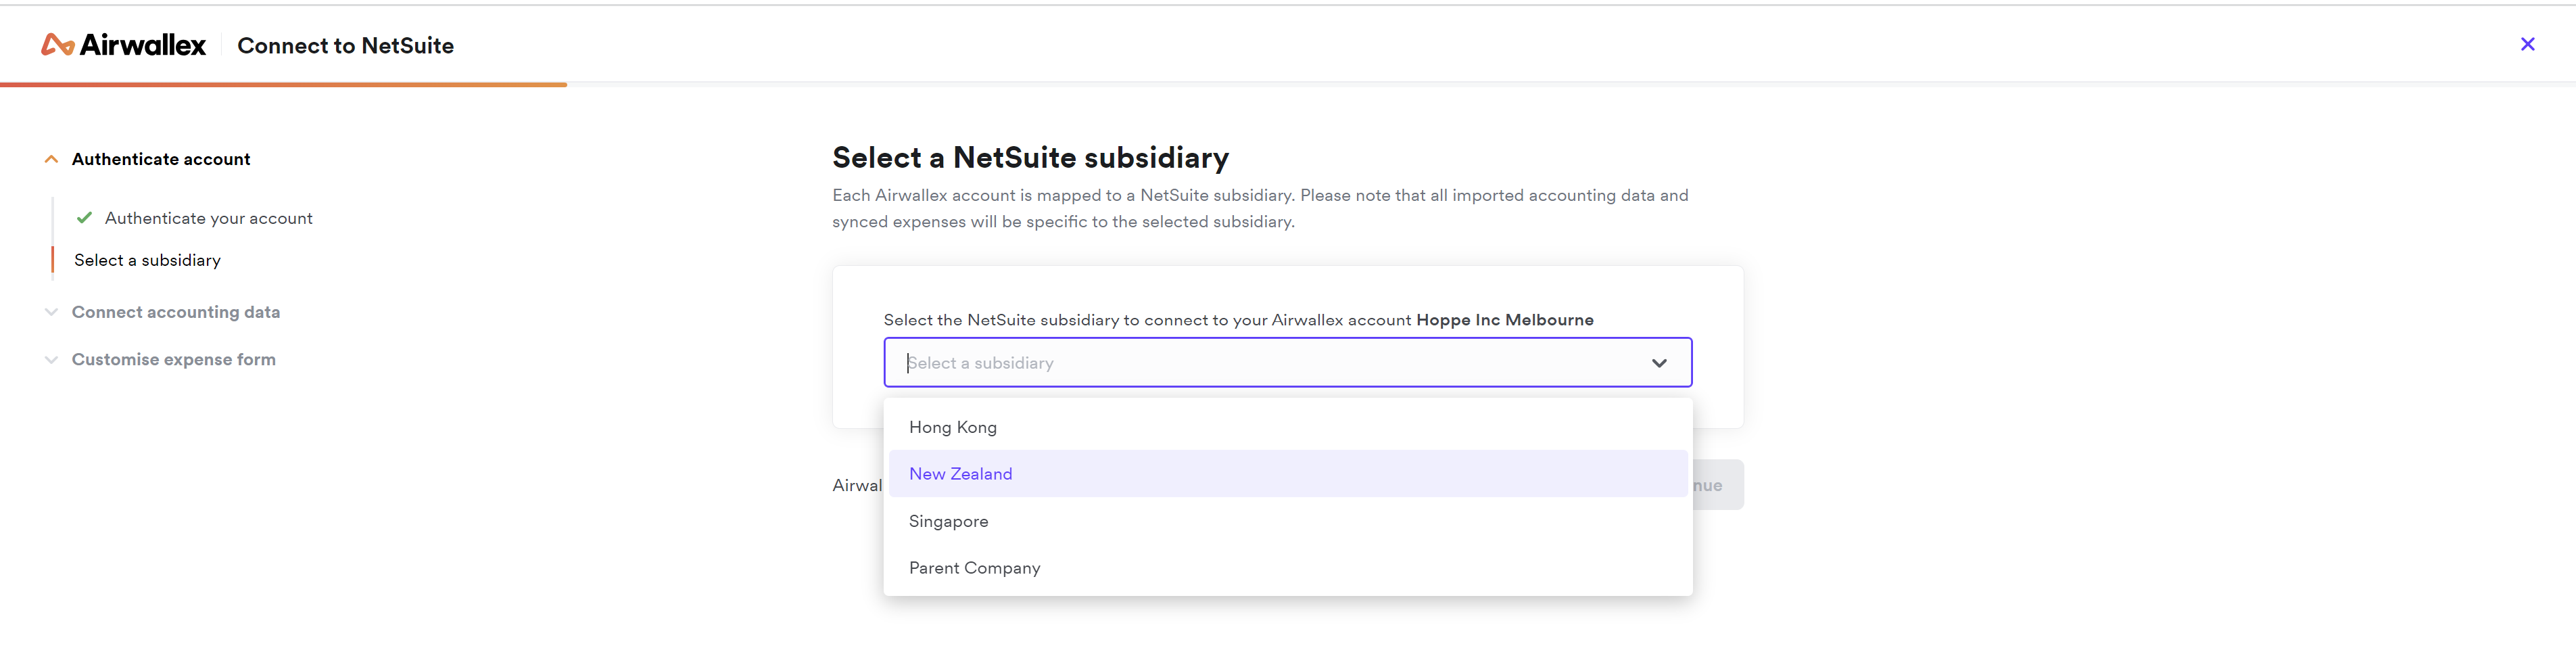The width and height of the screenshot is (2576, 646).
Task: Click the subsidiary dropdown chevron arrow
Action: point(1659,363)
